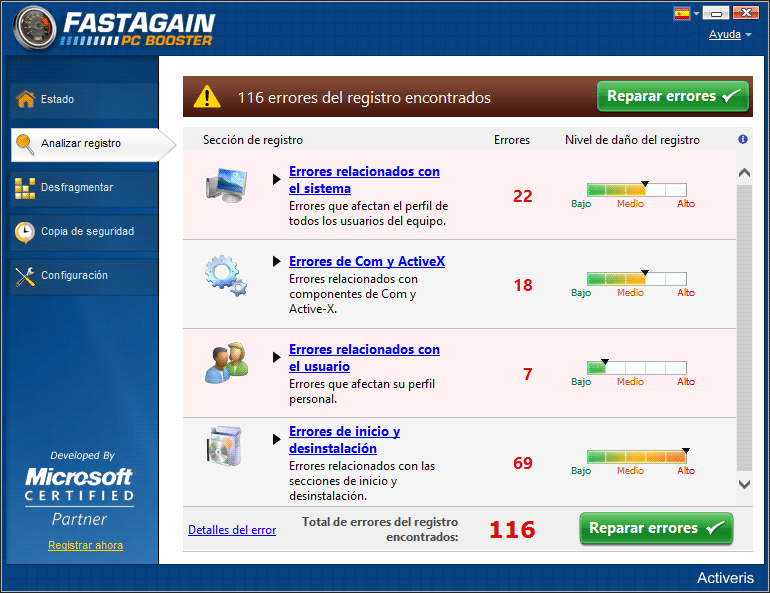Open Copia de seguridad section
The width and height of the screenshot is (770, 593).
84,232
